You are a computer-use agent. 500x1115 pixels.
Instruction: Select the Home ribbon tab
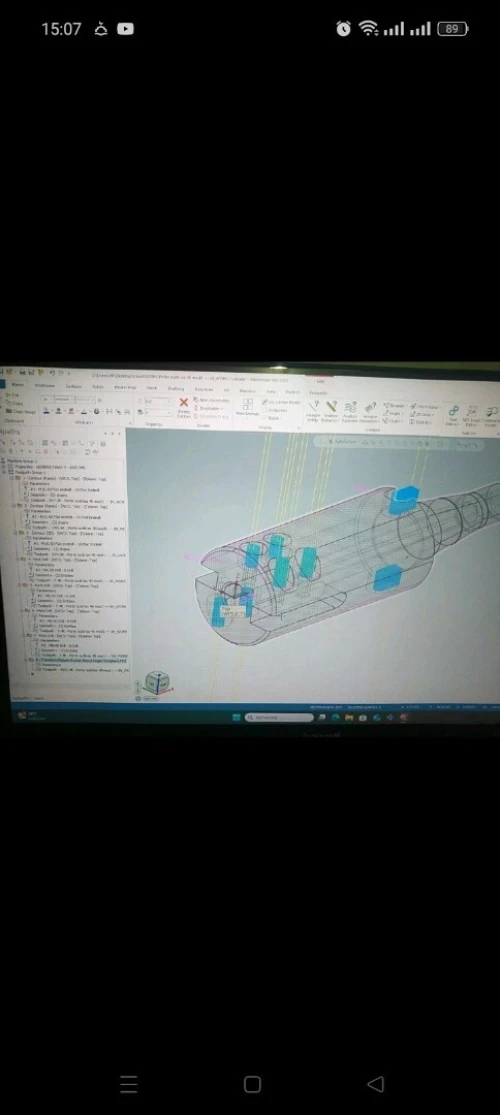(17, 385)
